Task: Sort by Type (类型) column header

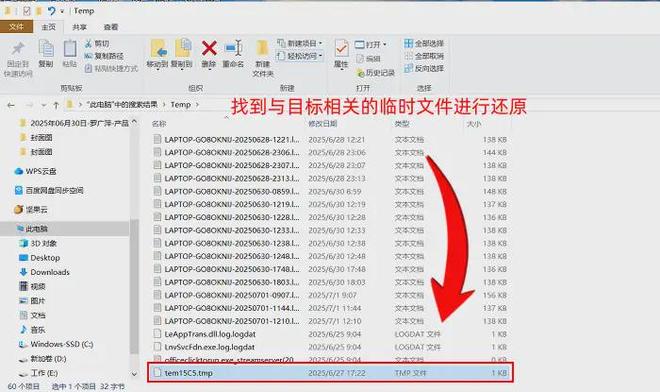Action: (x=402, y=124)
